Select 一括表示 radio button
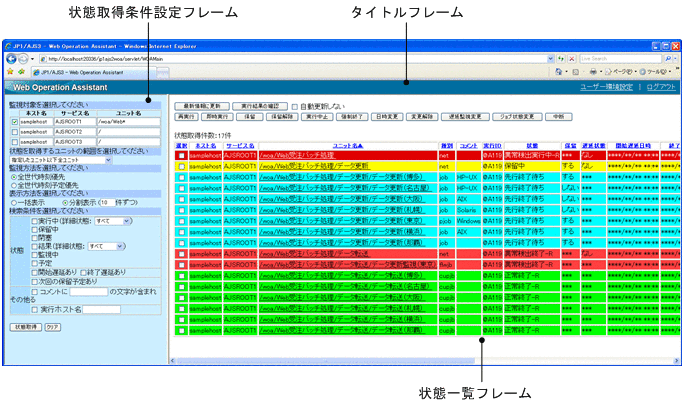The image size is (685, 405). coord(14,203)
